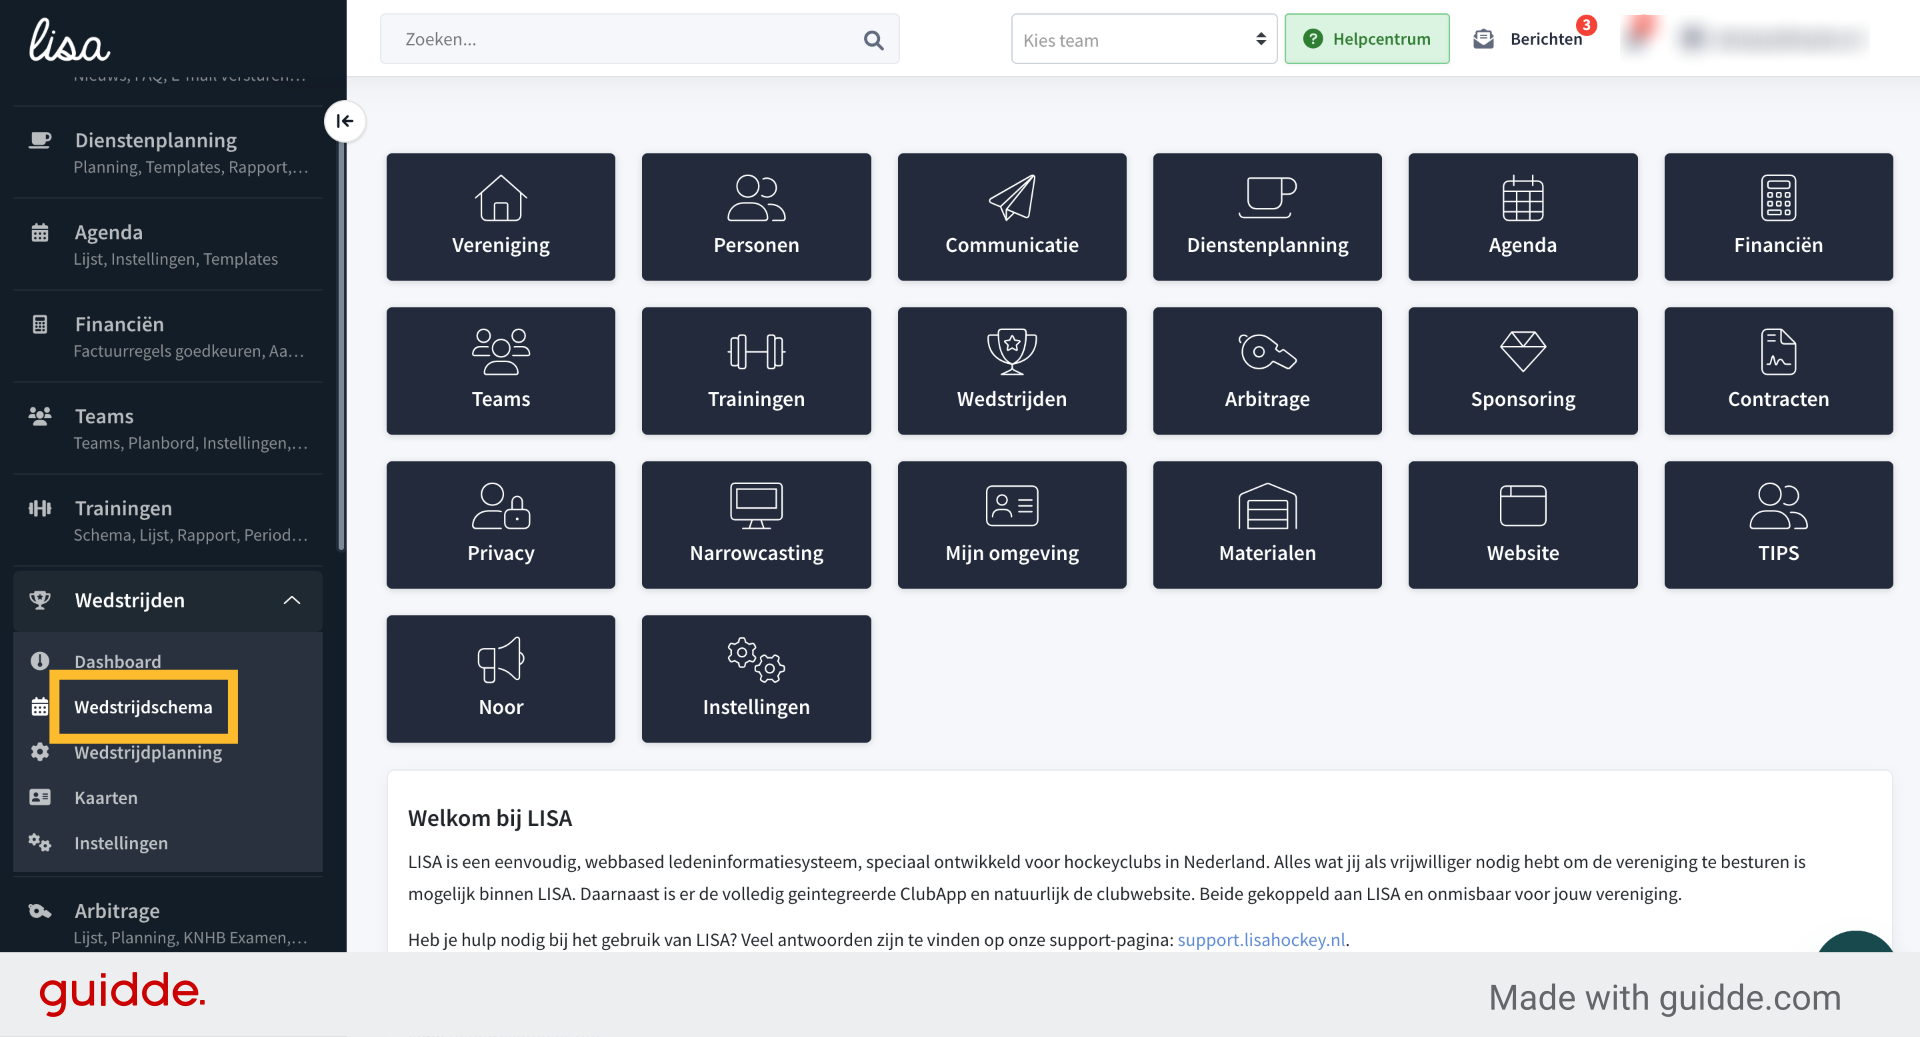This screenshot has height=1037, width=1920.
Task: Open the Vereniging tile
Action: (500, 216)
